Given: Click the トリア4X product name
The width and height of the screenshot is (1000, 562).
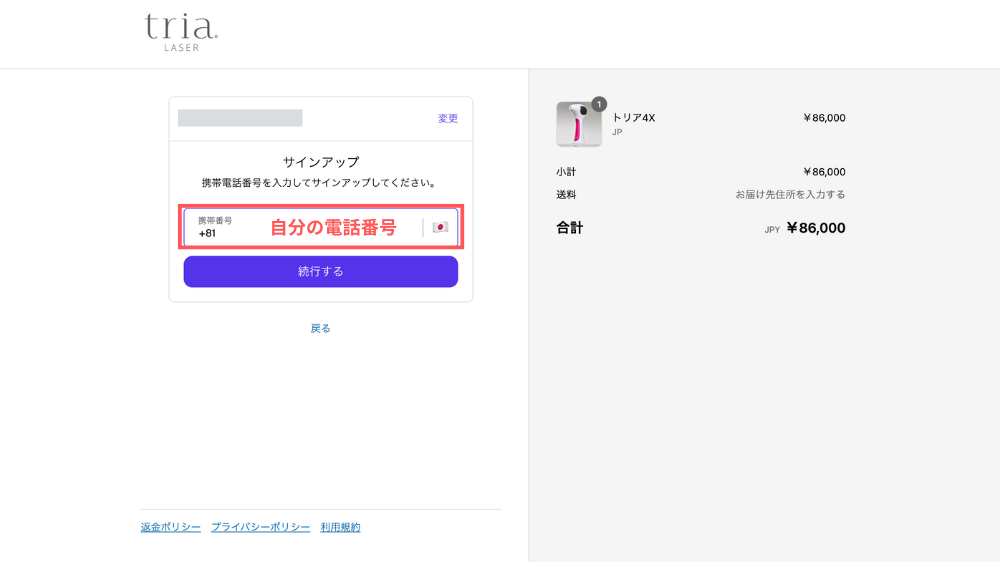Looking at the screenshot, I should tap(633, 118).
